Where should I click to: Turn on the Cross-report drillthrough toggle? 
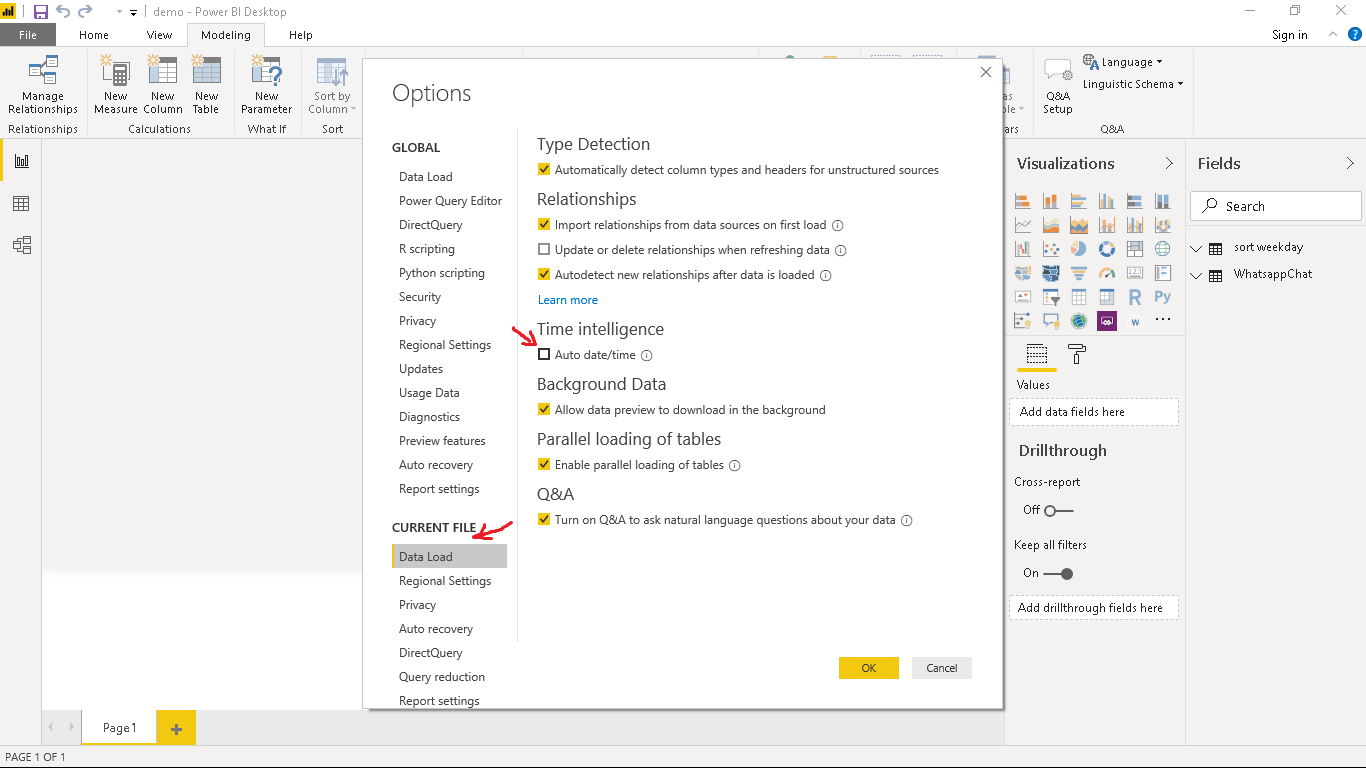click(1058, 511)
